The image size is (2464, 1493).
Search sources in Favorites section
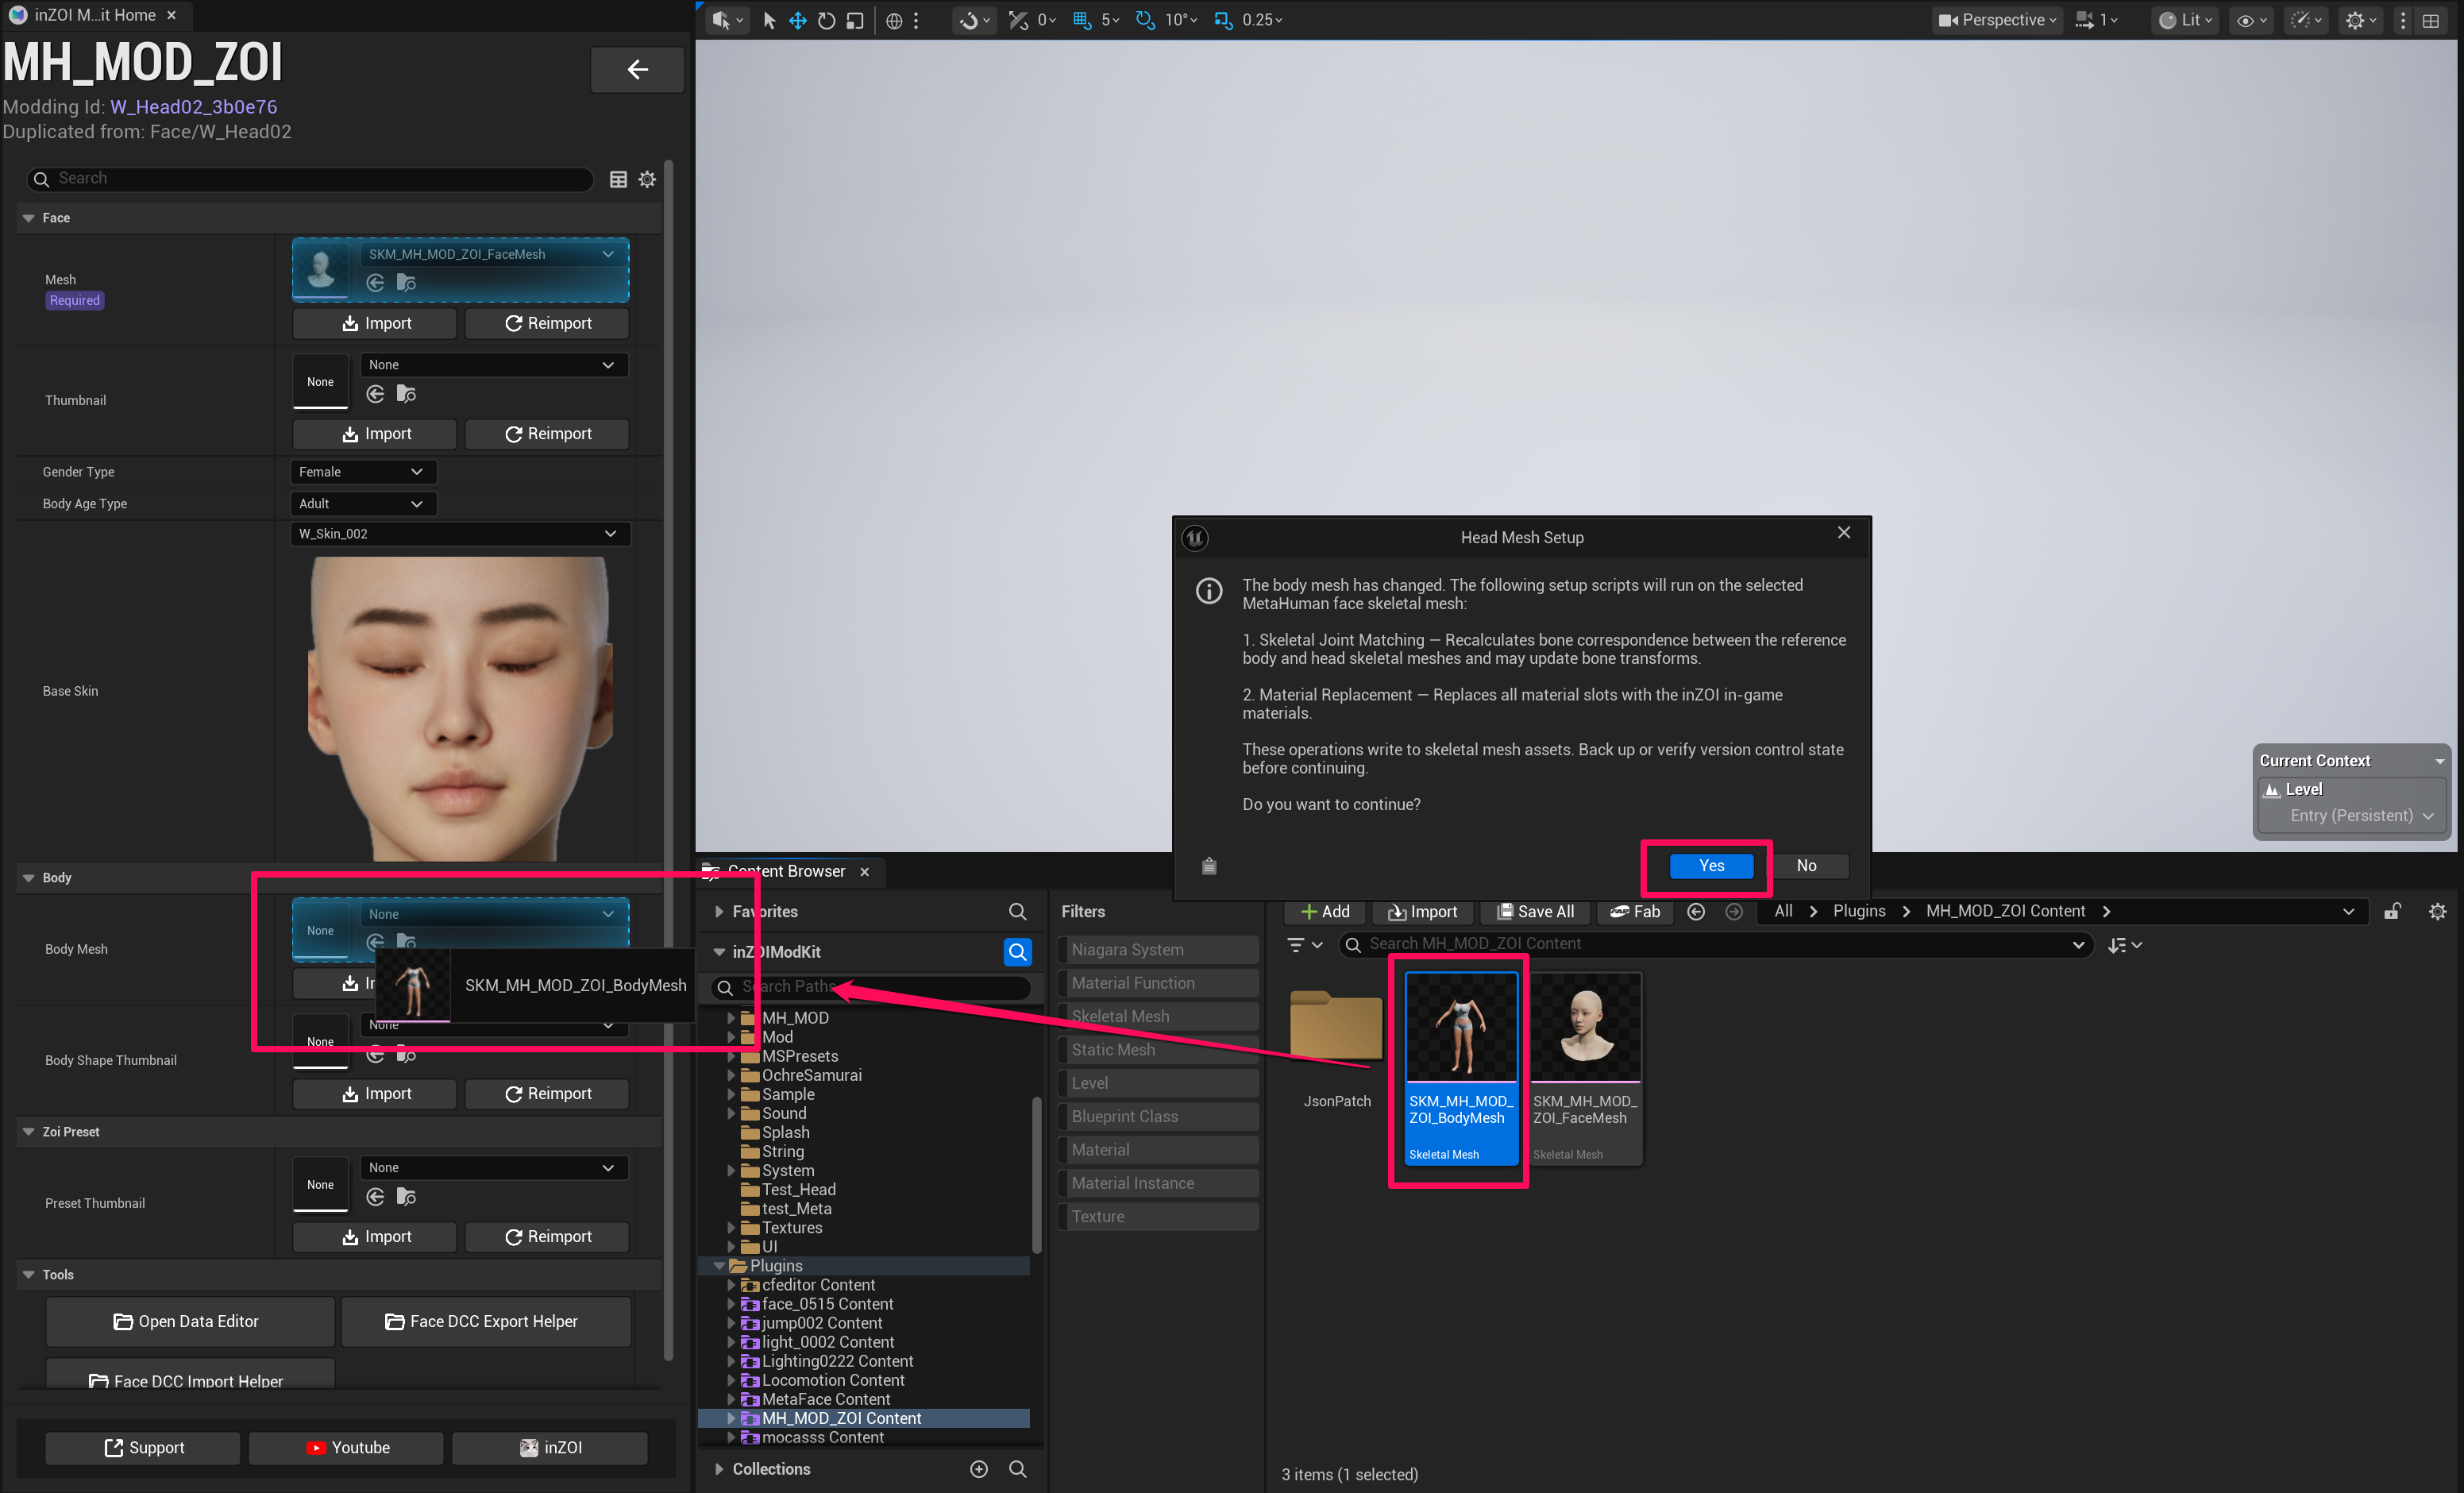pyautogui.click(x=1017, y=911)
